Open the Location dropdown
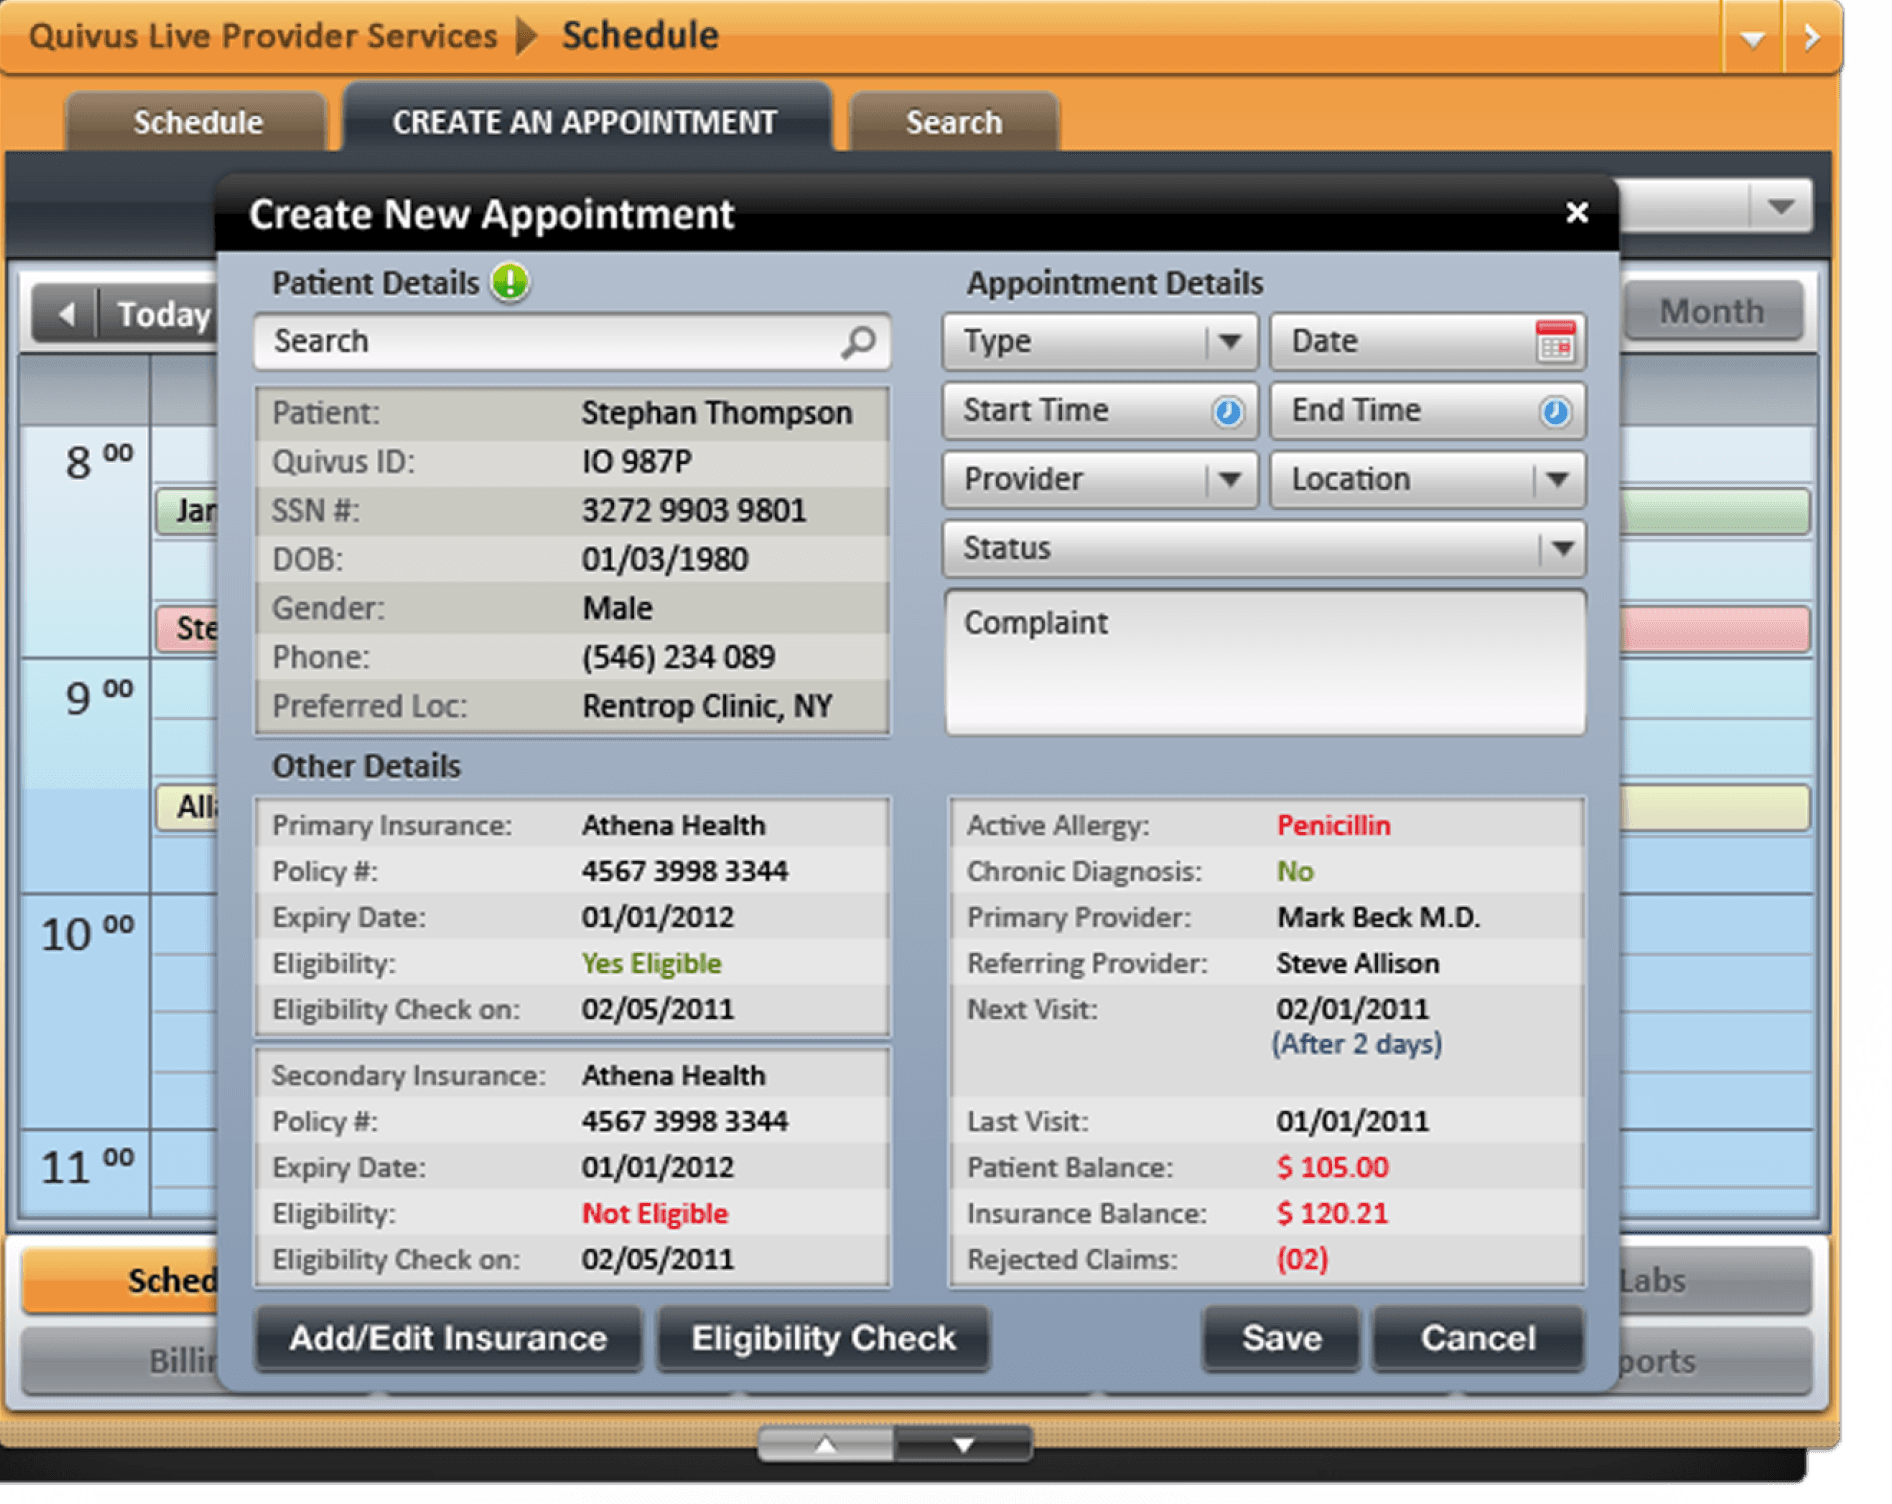 point(1556,479)
